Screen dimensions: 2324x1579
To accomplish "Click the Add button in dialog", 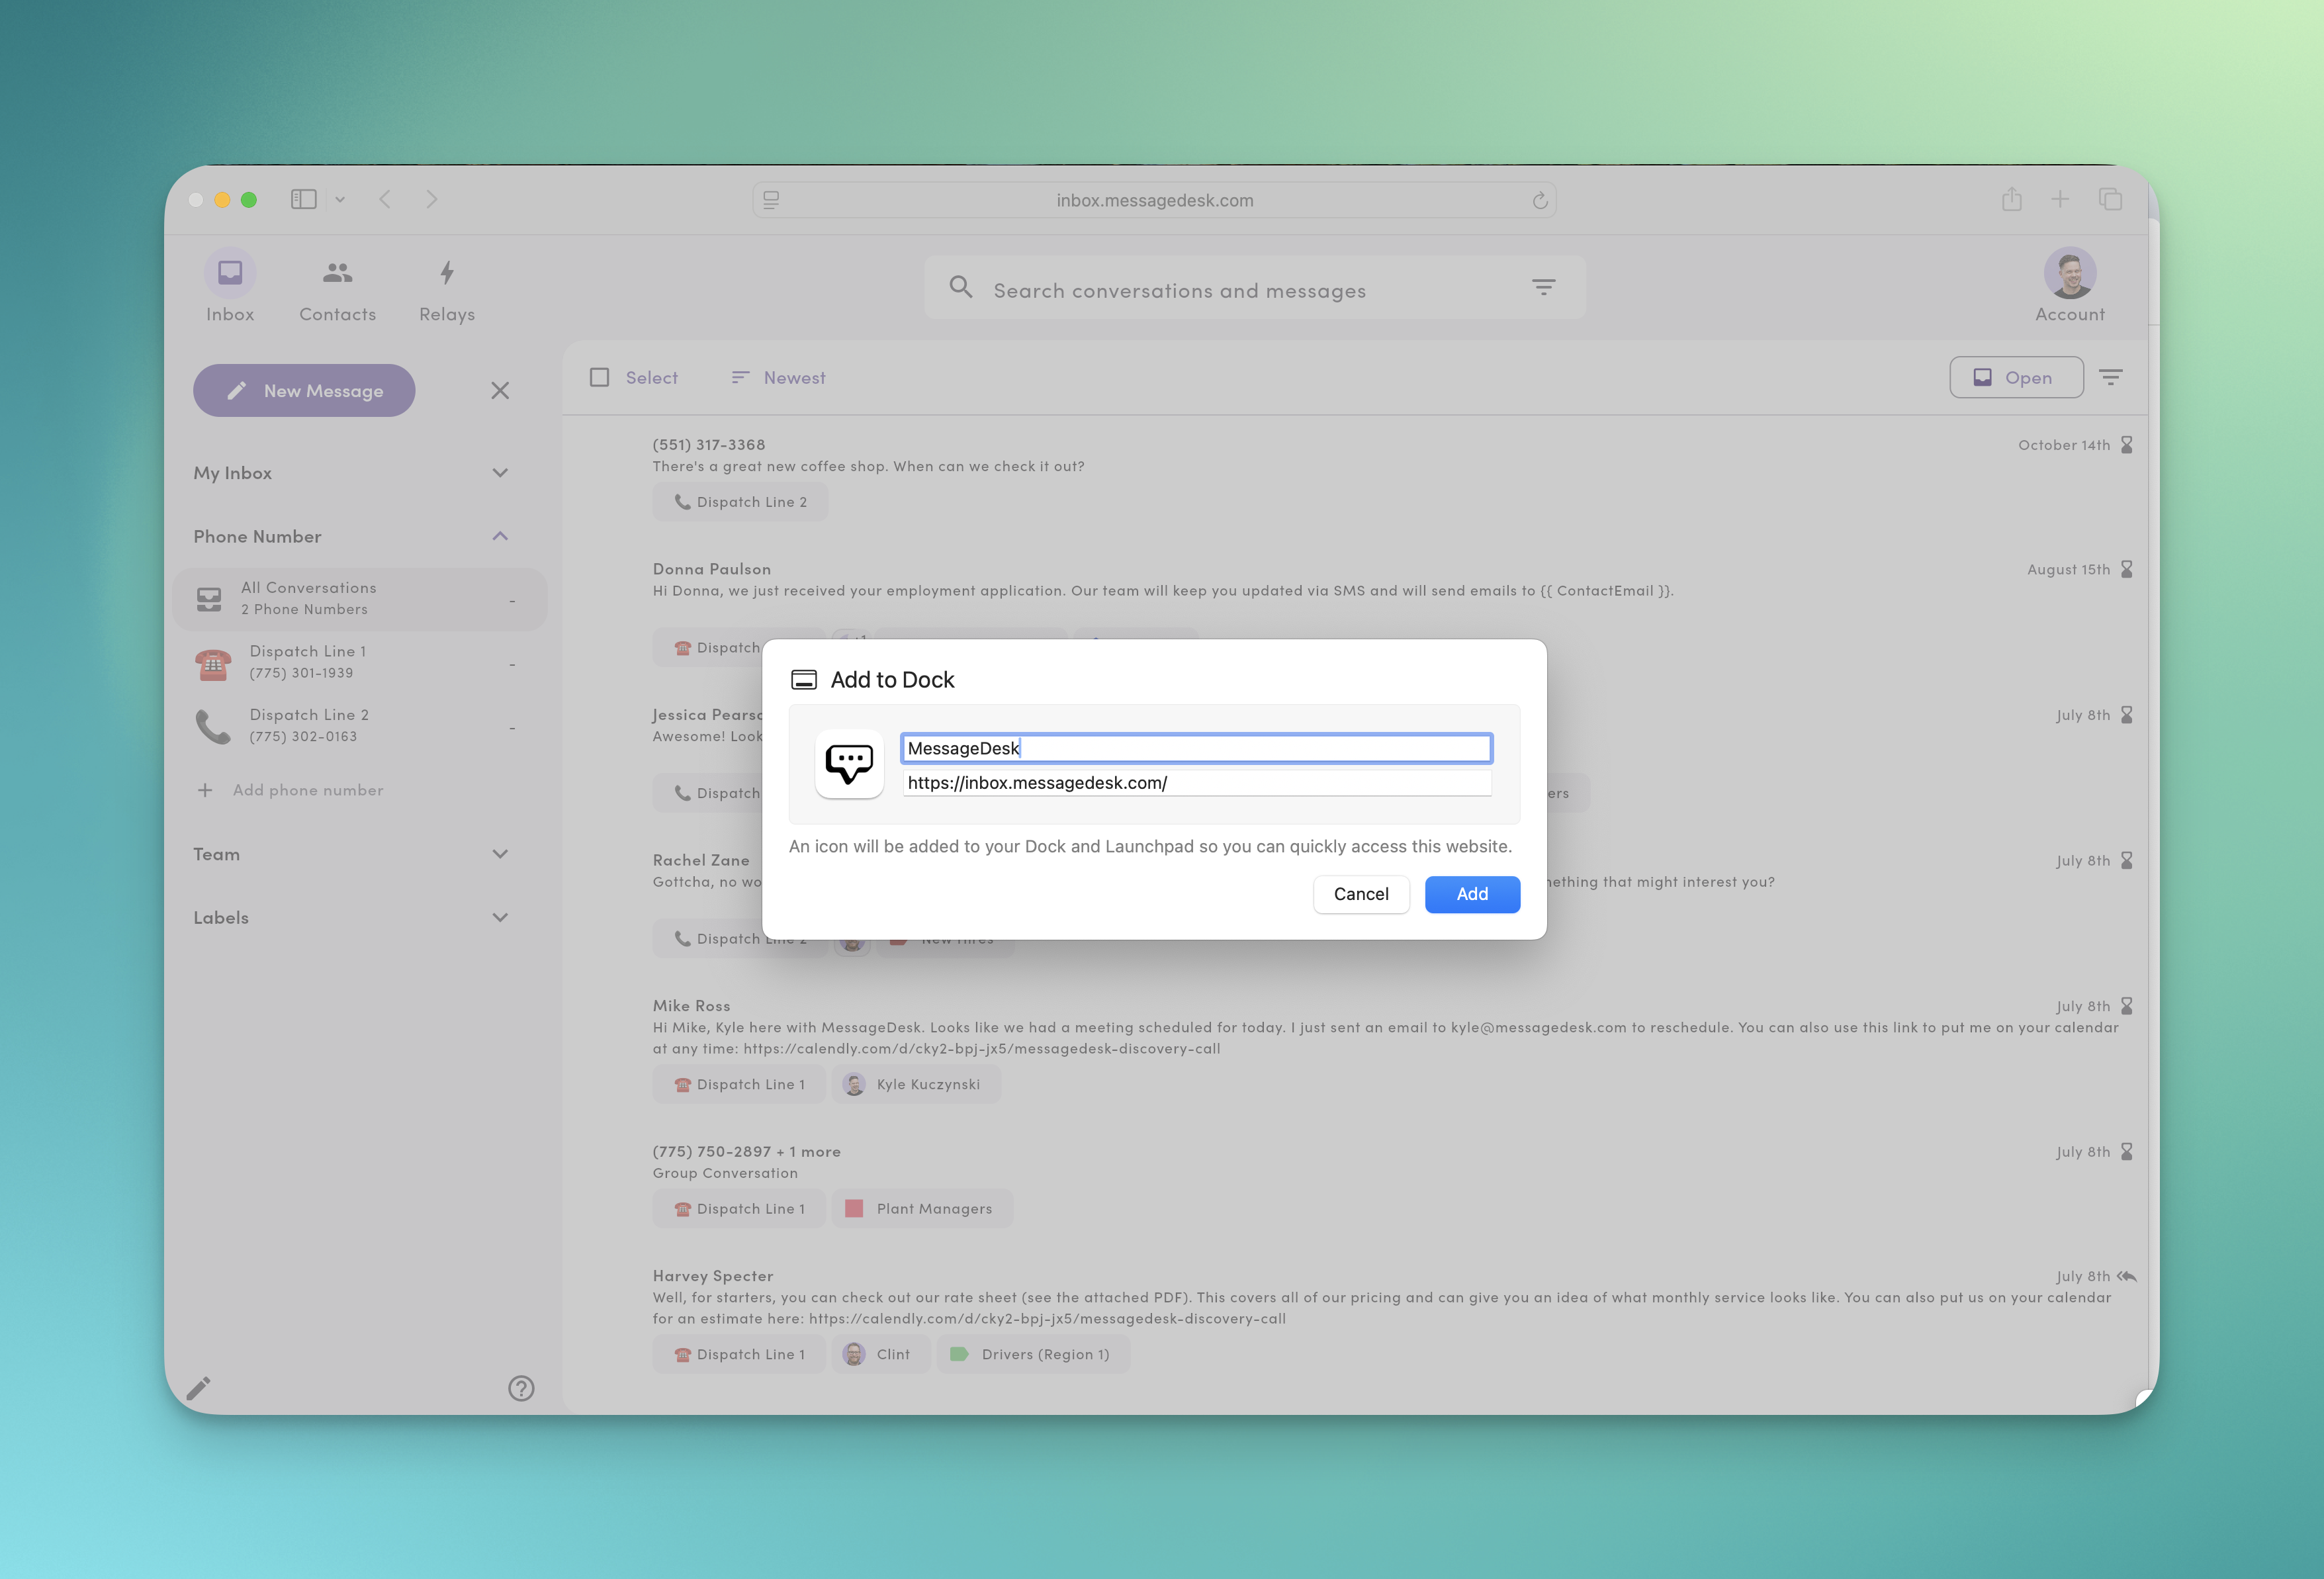I will pos(1471,894).
